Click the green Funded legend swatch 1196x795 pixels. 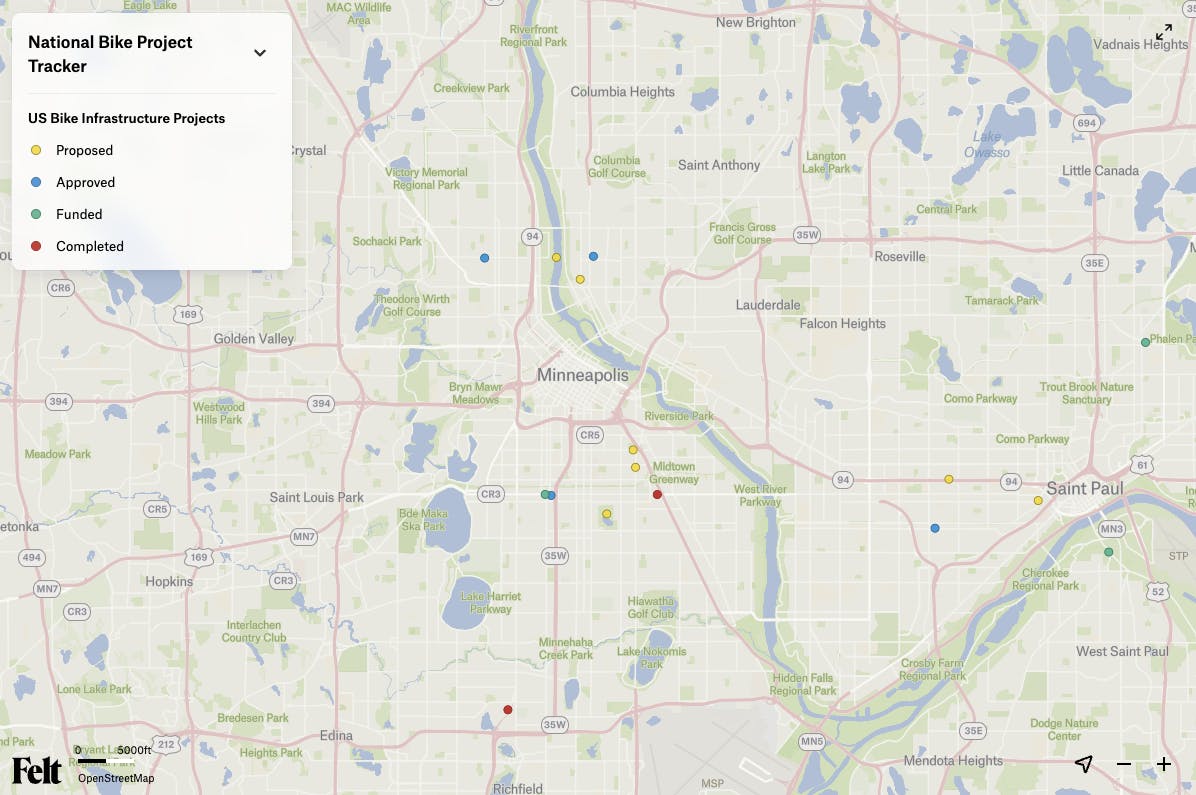point(36,214)
